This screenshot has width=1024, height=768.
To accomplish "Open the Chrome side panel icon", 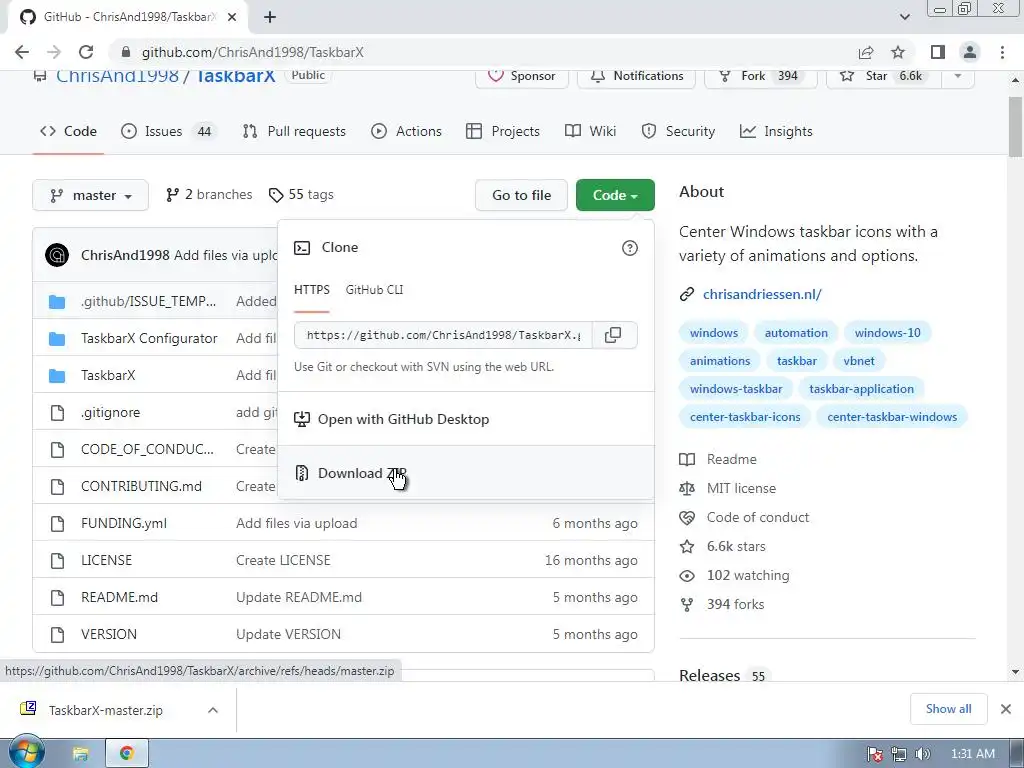I will 938,52.
